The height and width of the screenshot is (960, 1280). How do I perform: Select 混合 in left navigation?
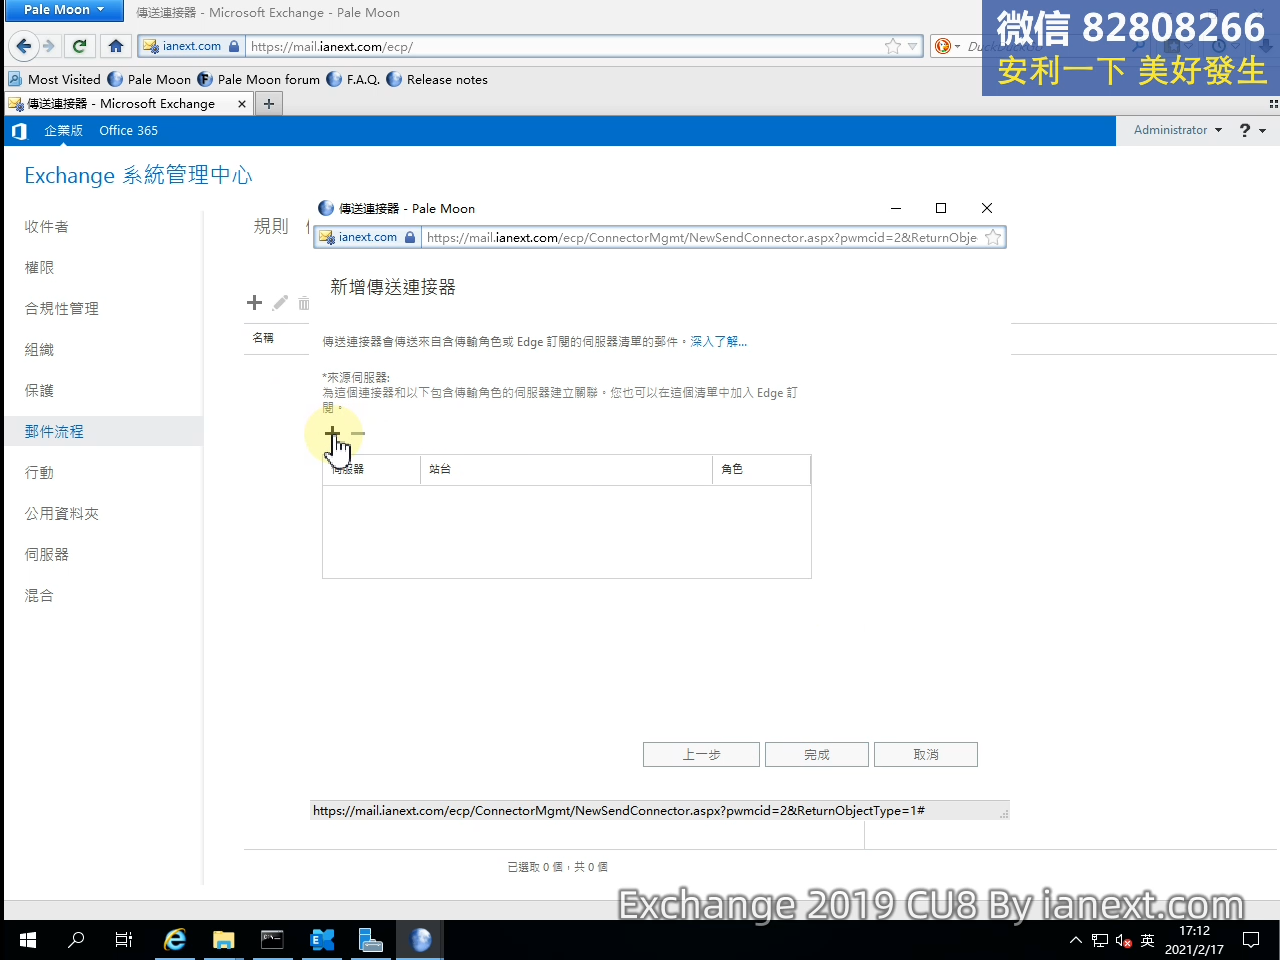click(39, 596)
